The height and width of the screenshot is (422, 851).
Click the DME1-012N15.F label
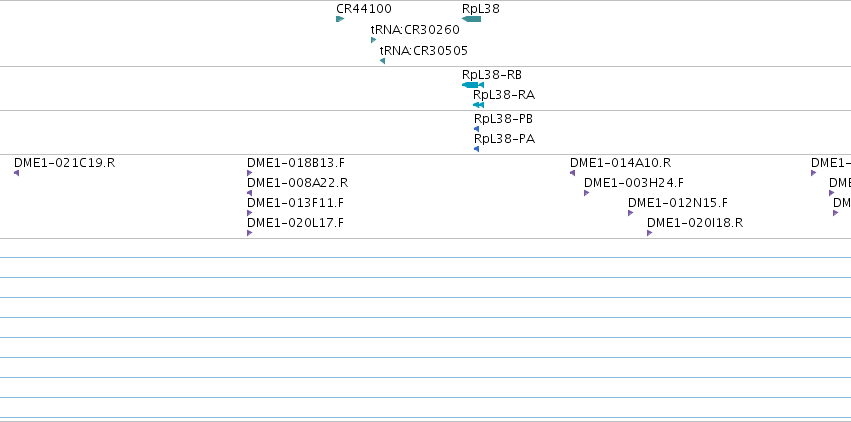point(678,203)
